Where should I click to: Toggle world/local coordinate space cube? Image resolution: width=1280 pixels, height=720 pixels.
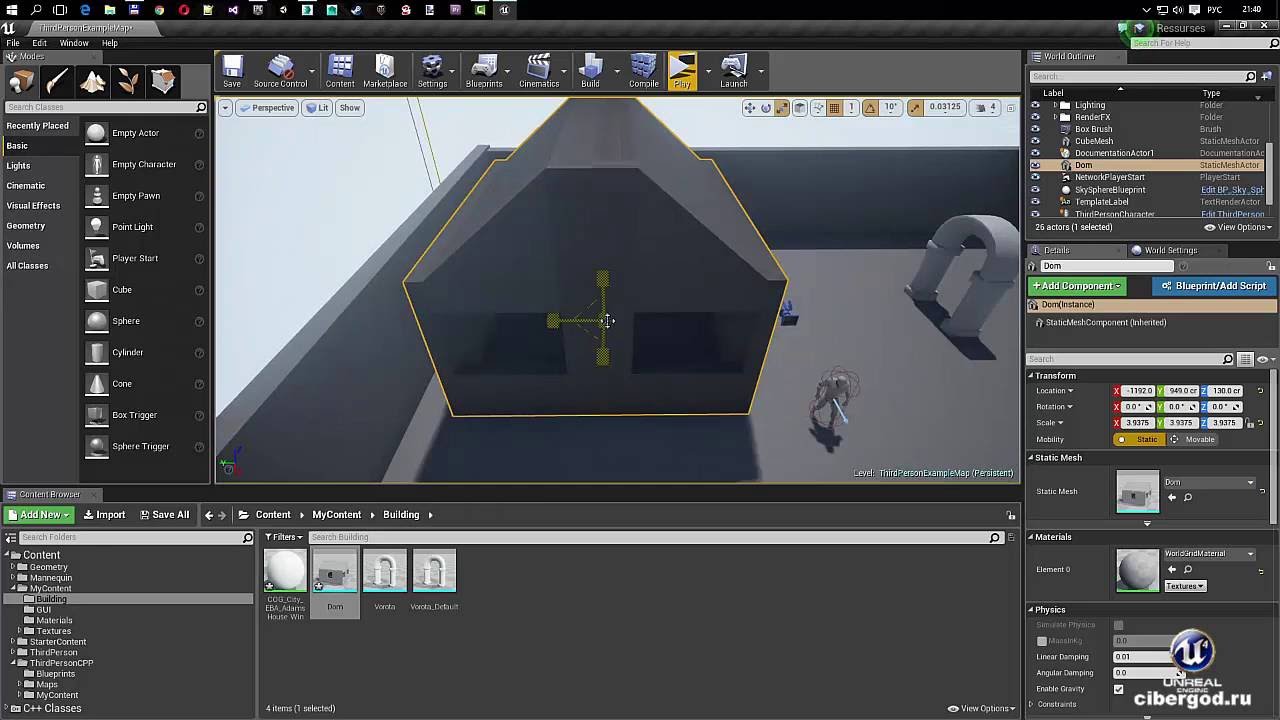pos(799,108)
